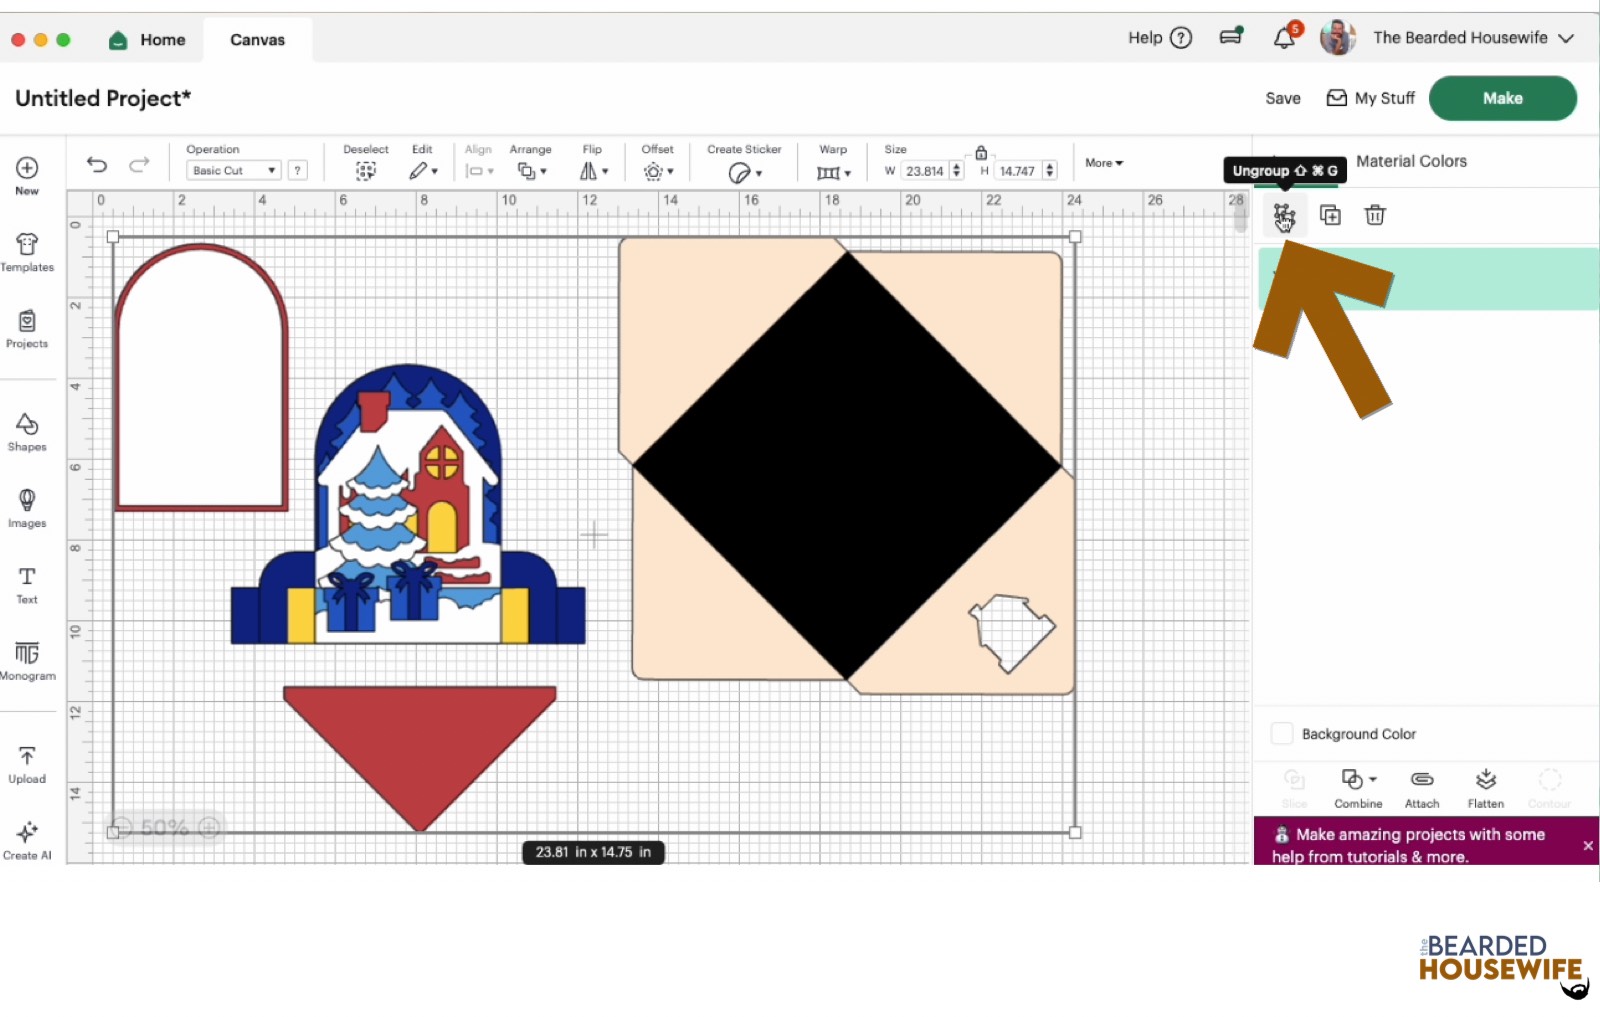
Task: Toggle the size lock for proportional scaling
Action: [981, 152]
